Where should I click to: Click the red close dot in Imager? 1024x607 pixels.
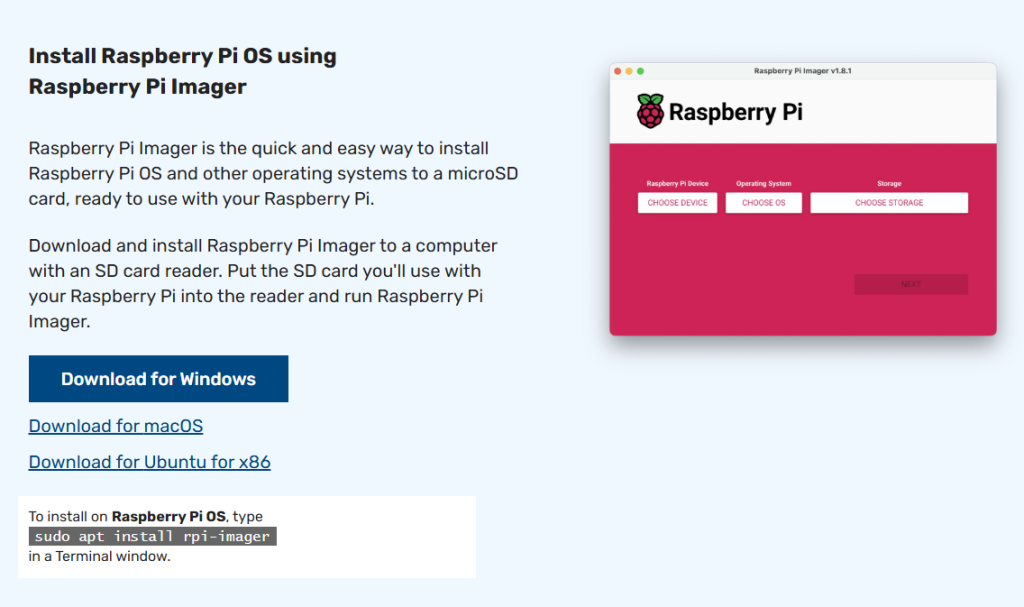click(618, 71)
